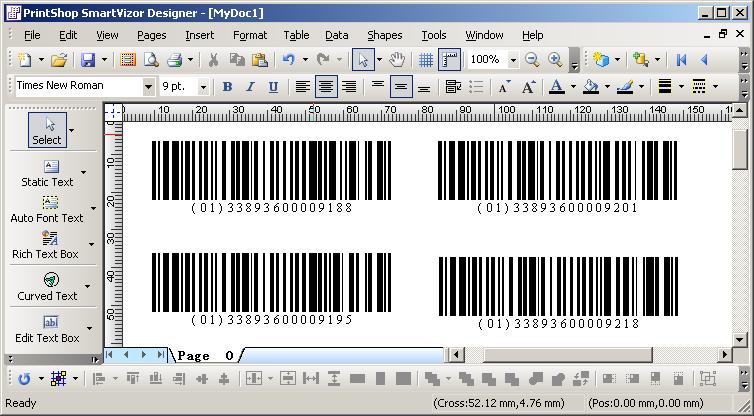
Task: Open the font name dropdown
Action: click(149, 87)
